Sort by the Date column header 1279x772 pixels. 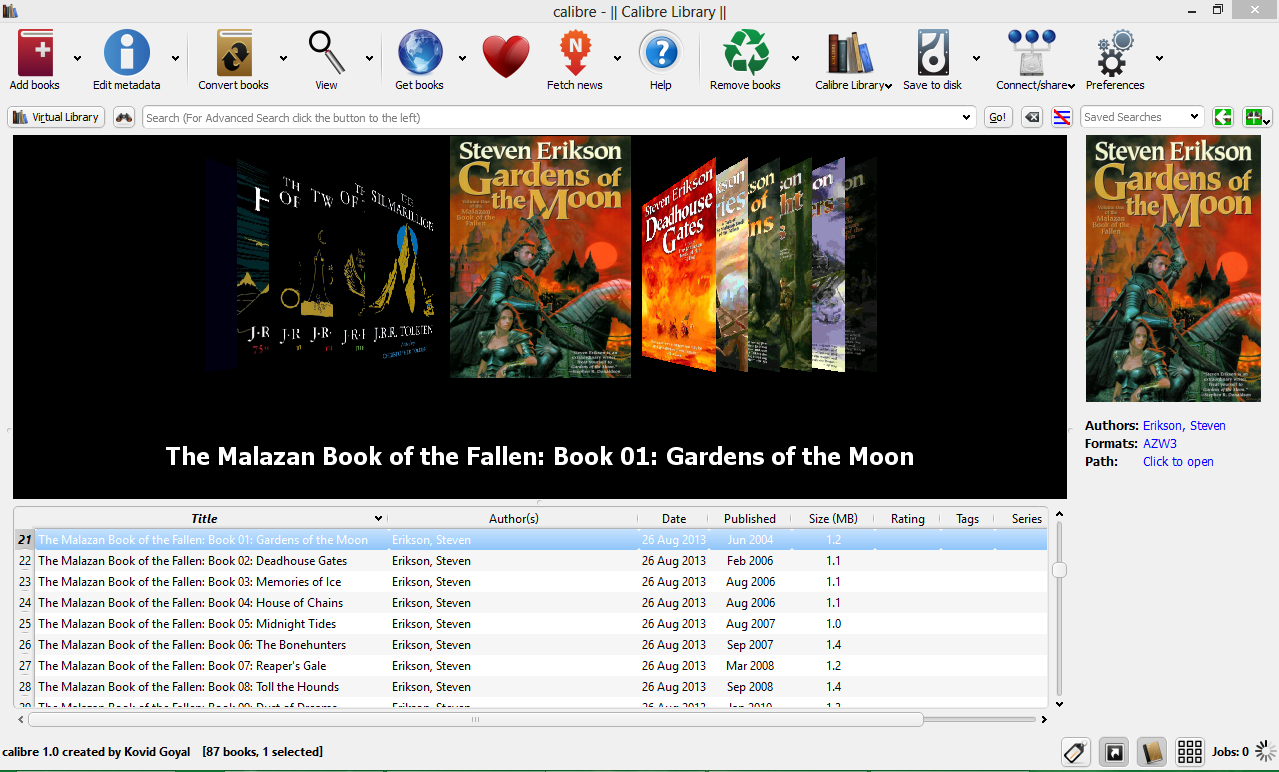point(674,518)
